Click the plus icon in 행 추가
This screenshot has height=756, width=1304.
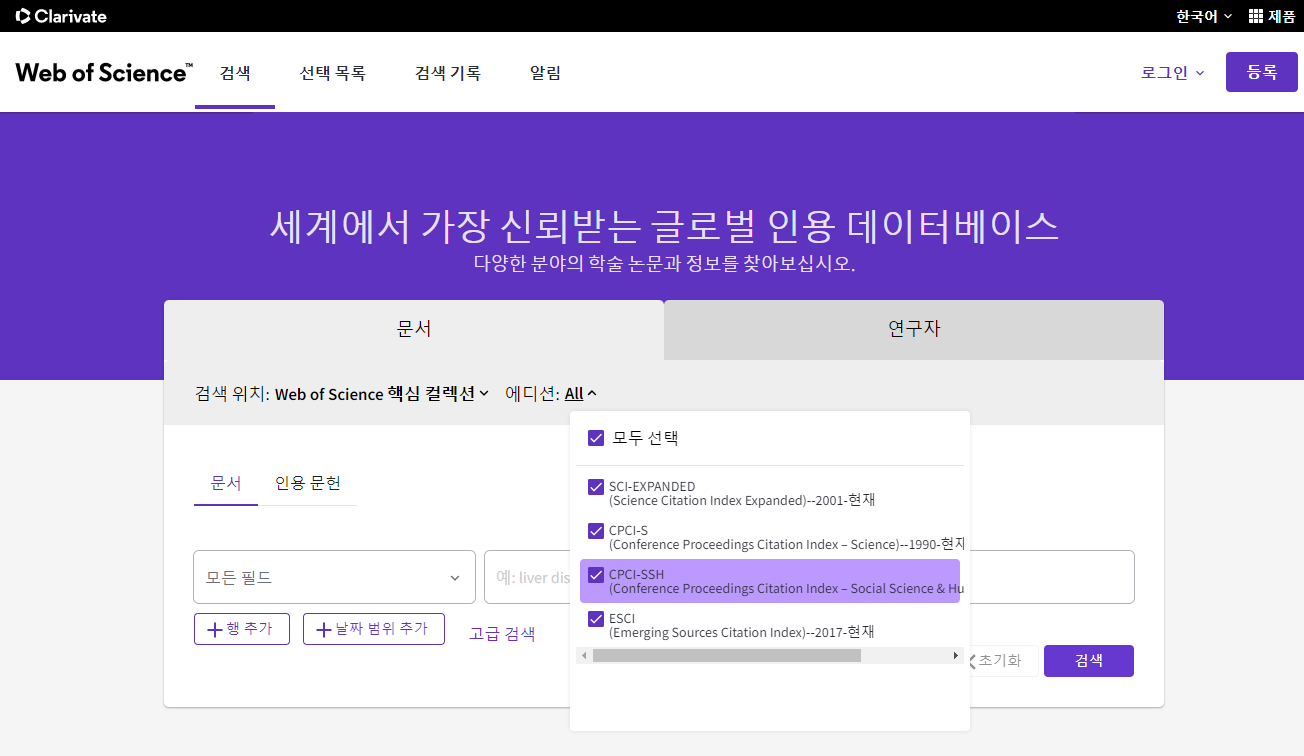(x=214, y=629)
